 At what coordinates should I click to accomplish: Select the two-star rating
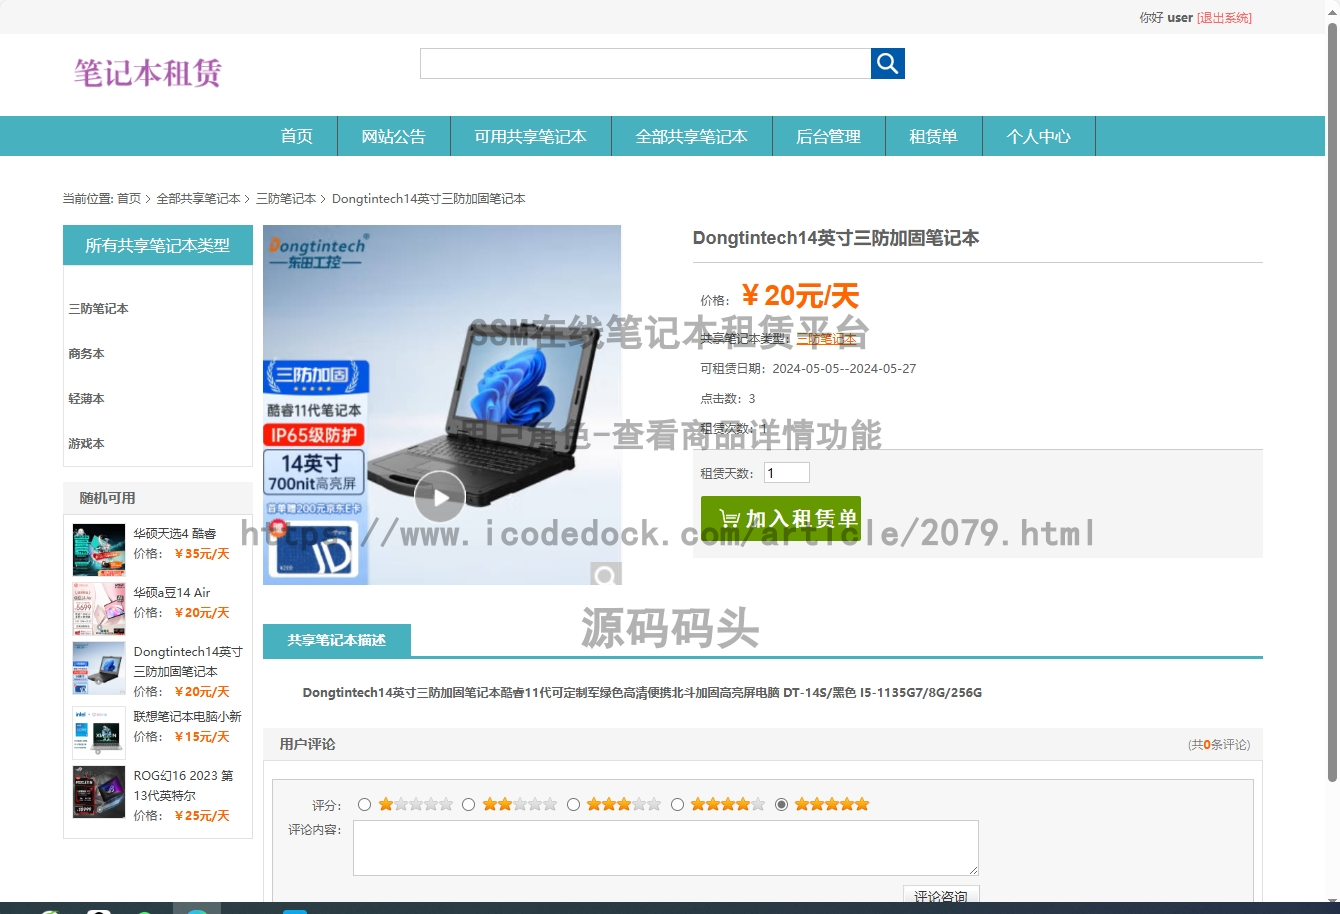(x=468, y=804)
